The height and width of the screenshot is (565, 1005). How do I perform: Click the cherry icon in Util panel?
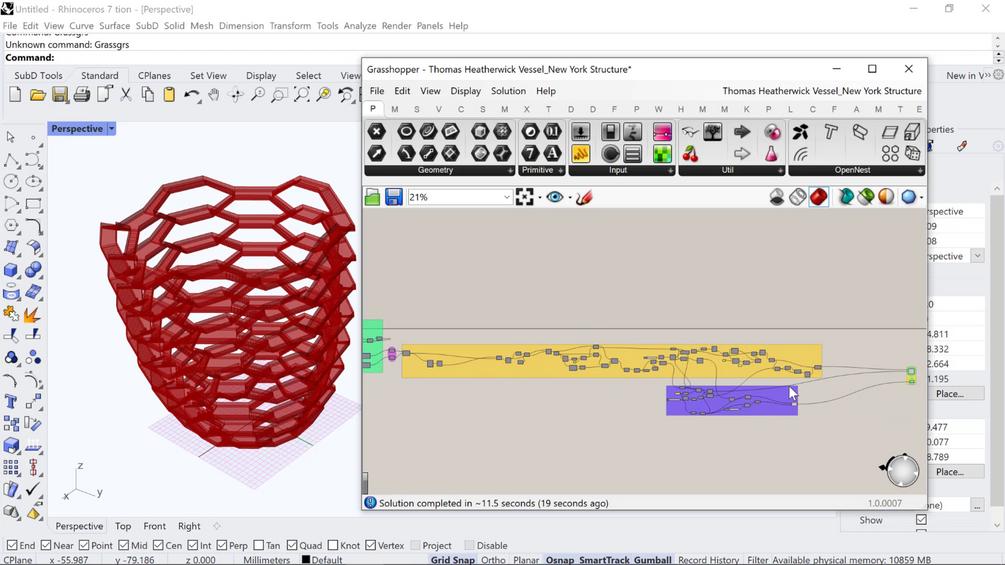click(690, 153)
